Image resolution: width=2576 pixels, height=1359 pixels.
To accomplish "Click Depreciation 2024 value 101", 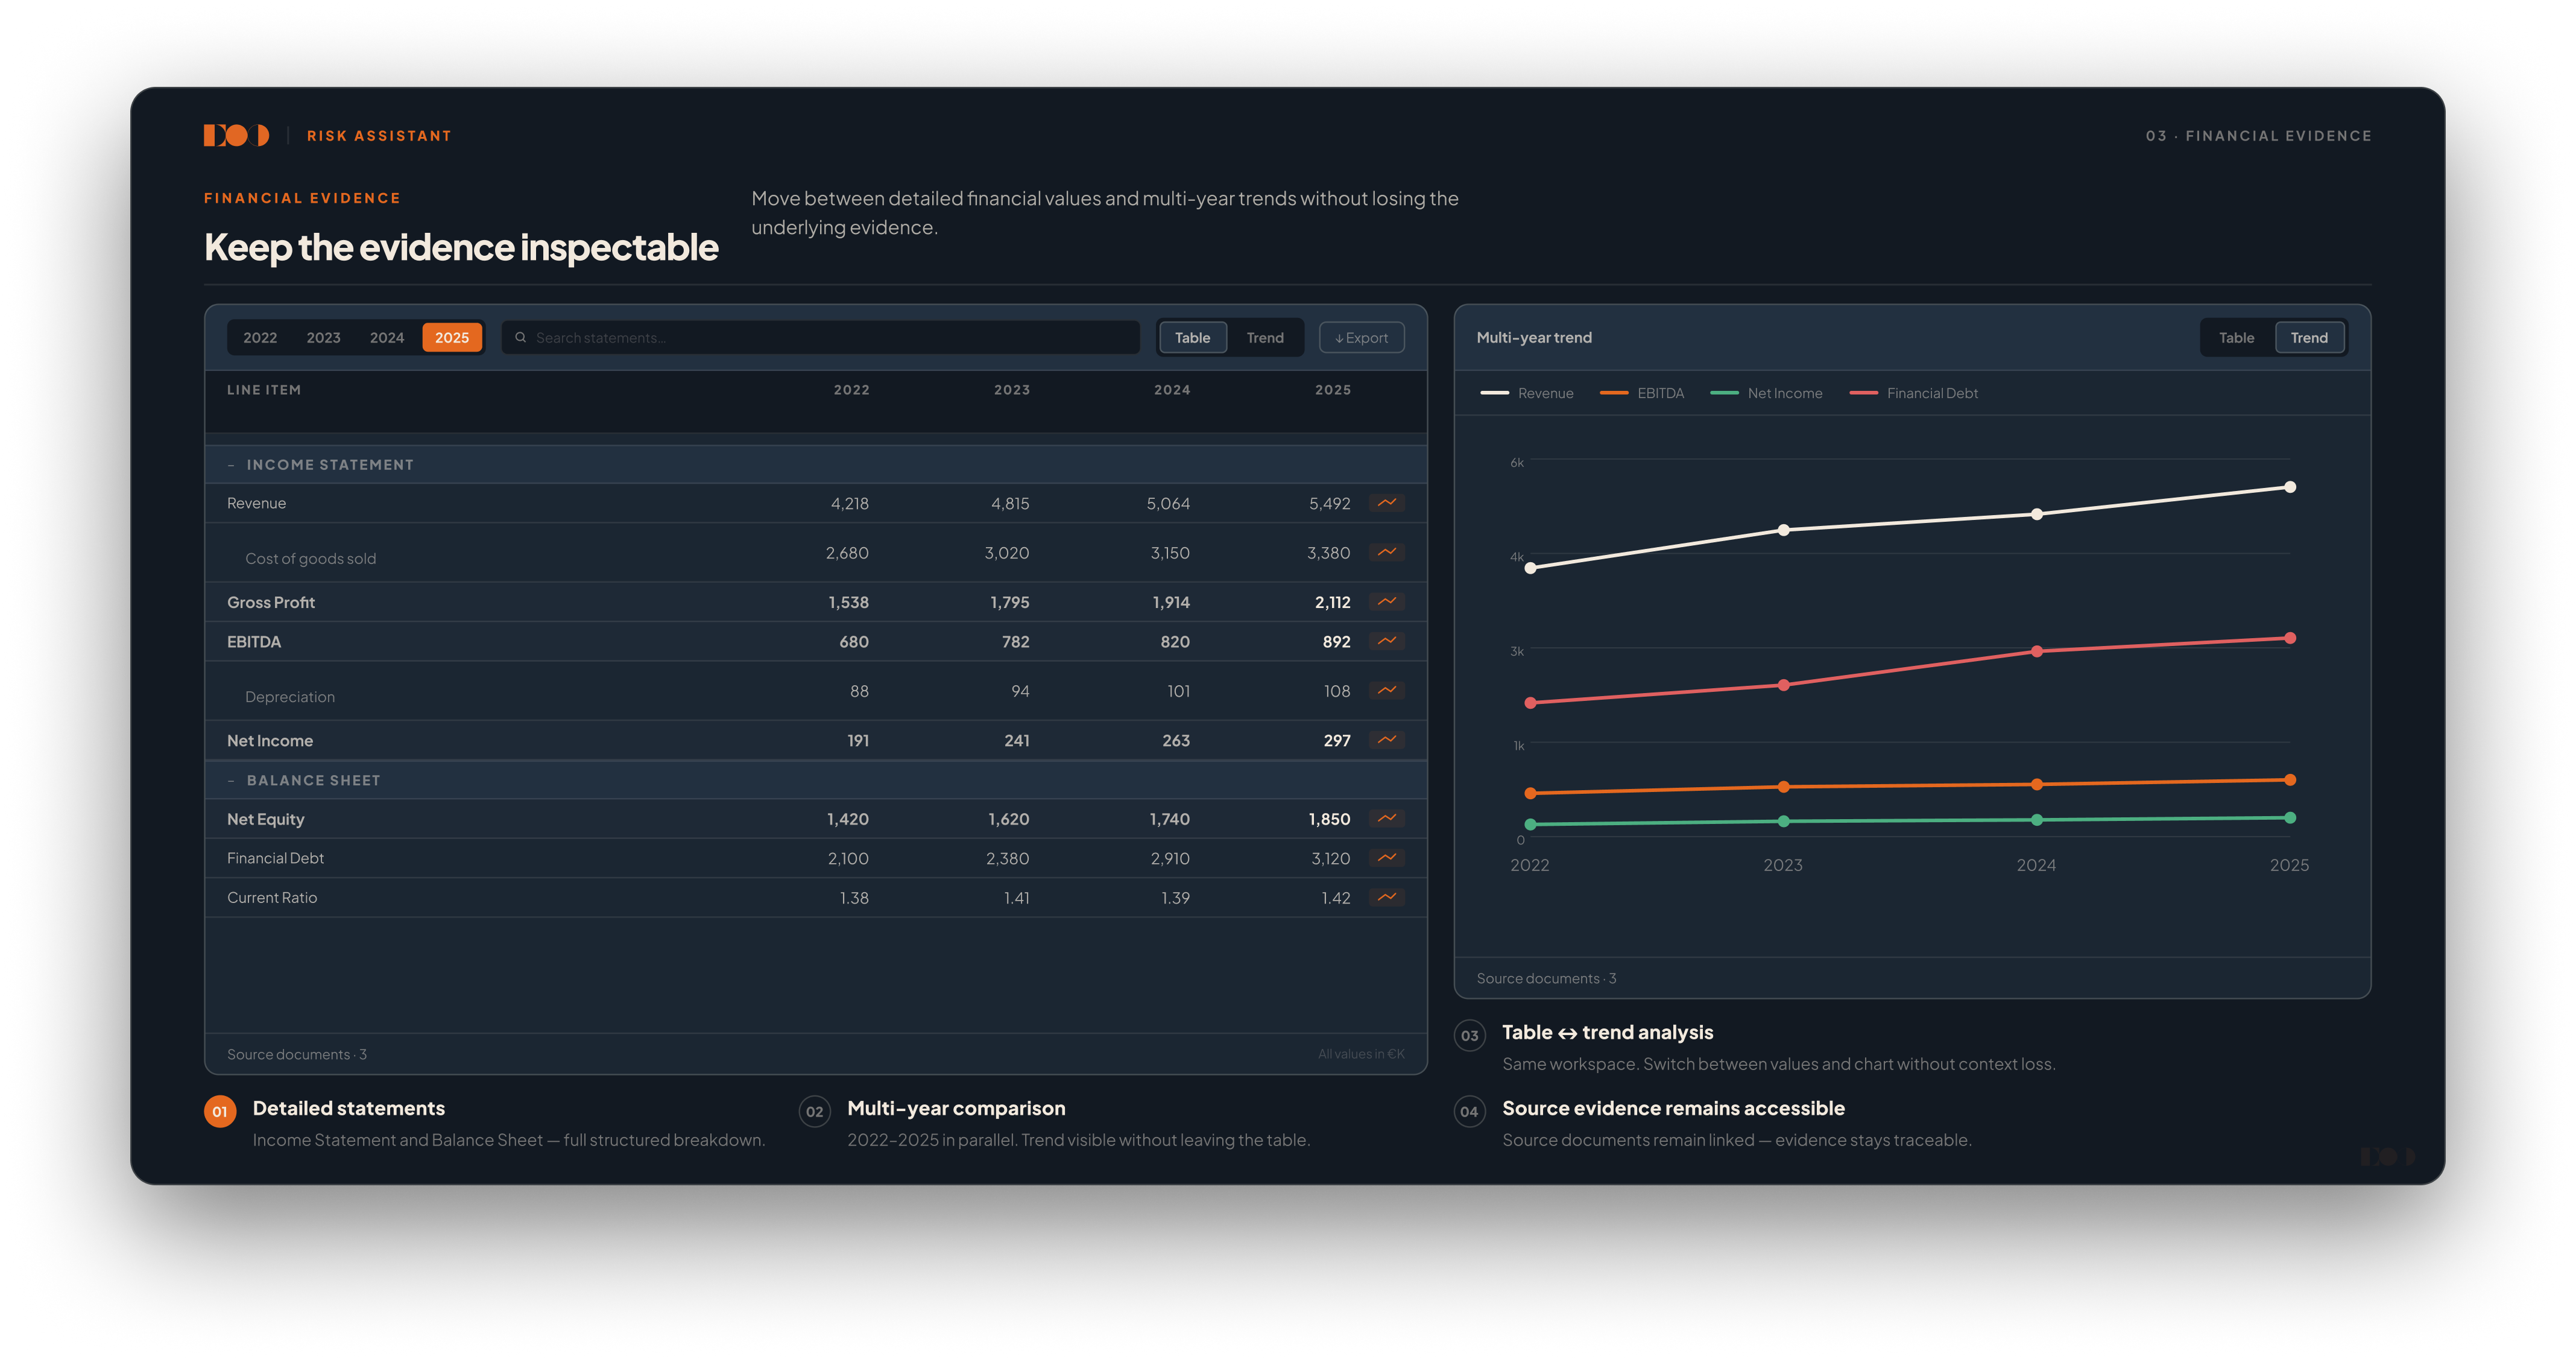I will (1178, 691).
